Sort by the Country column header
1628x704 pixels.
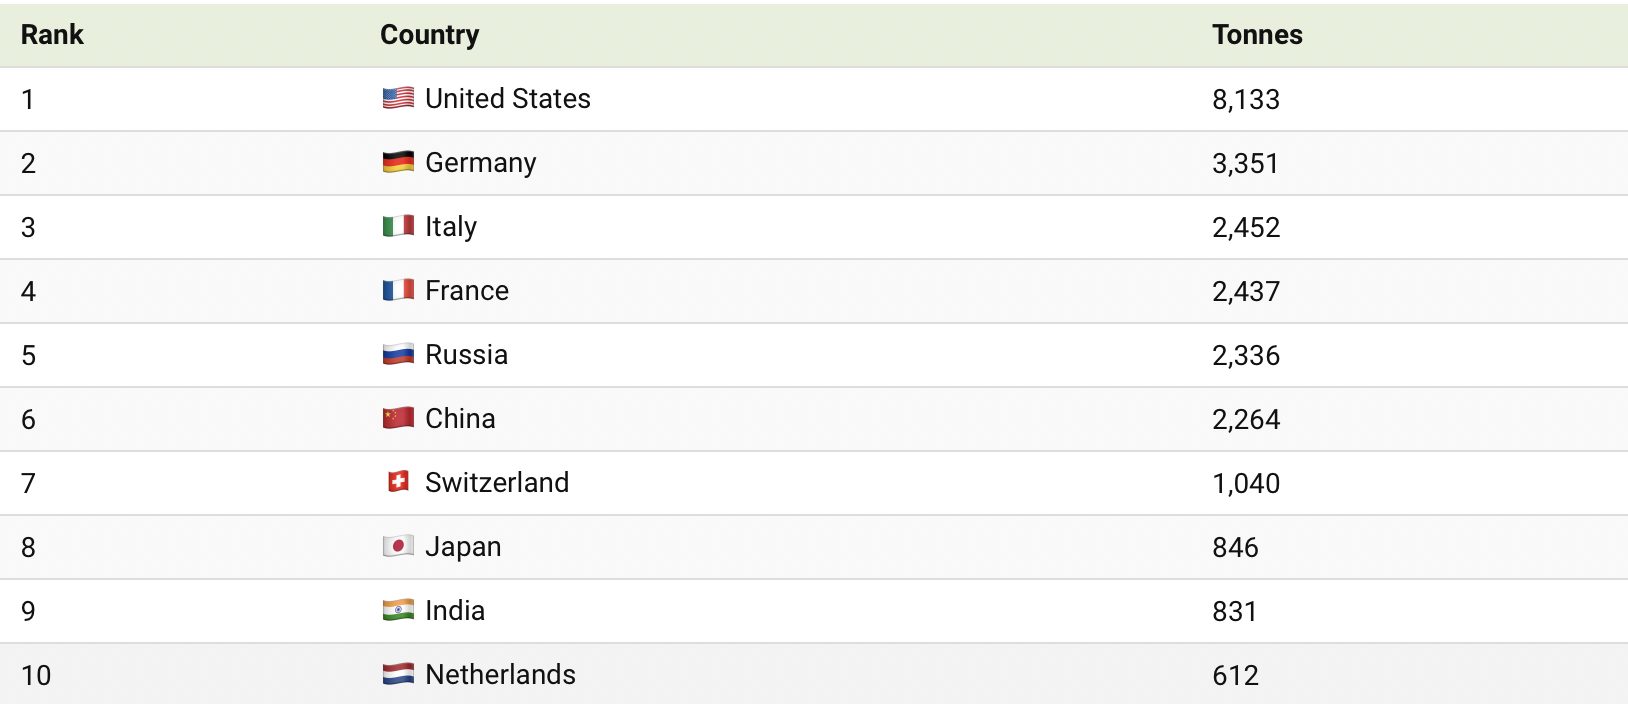(x=430, y=35)
